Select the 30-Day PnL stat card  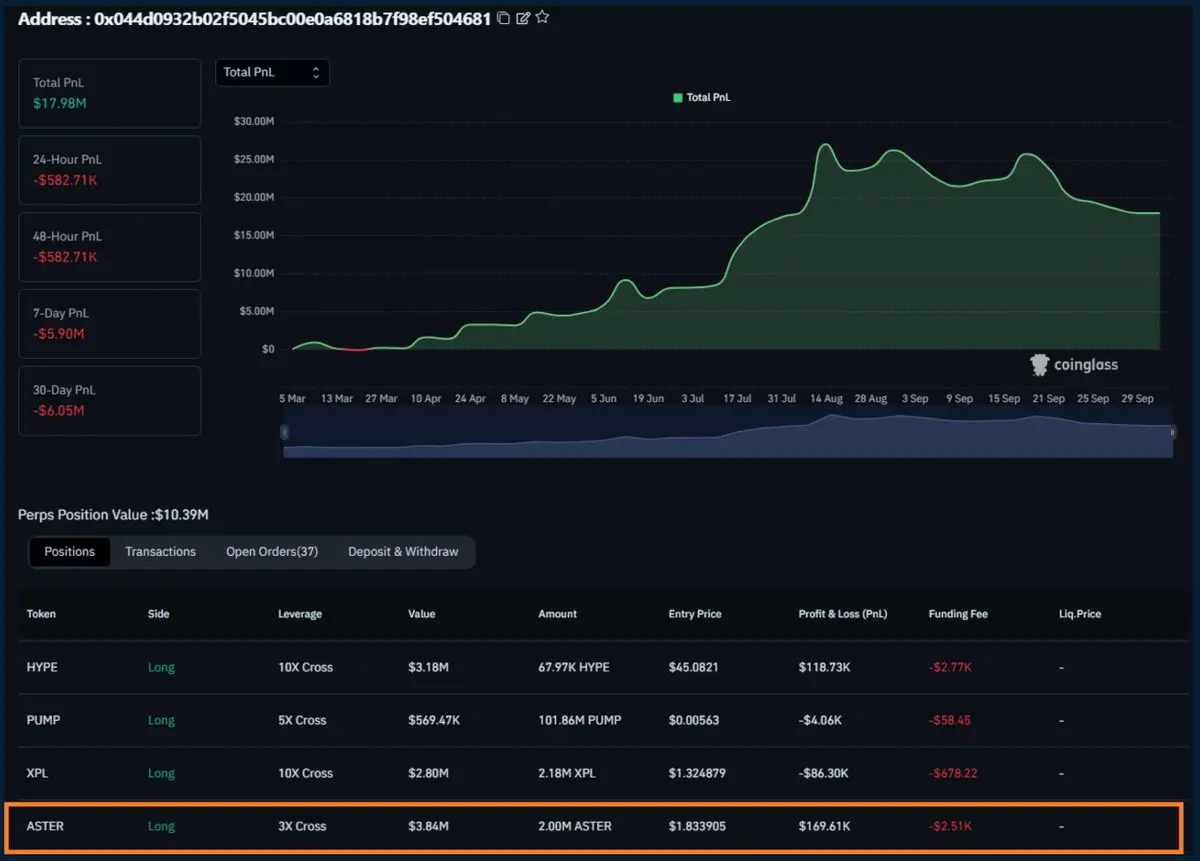click(110, 401)
